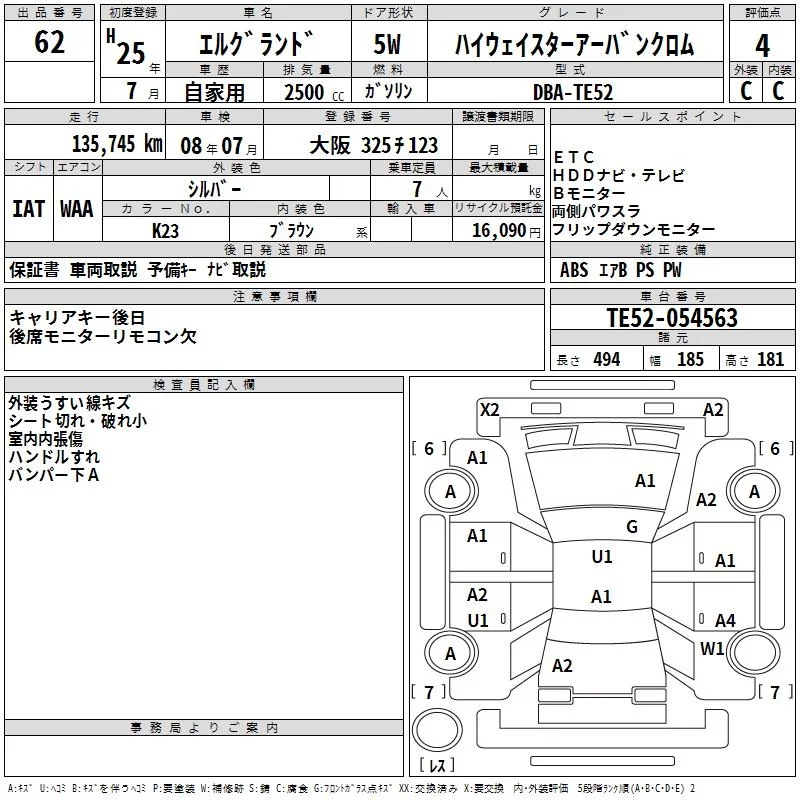The width and height of the screenshot is (800, 800).
Task: Click the 車両取説 item
Action: [x=104, y=269]
